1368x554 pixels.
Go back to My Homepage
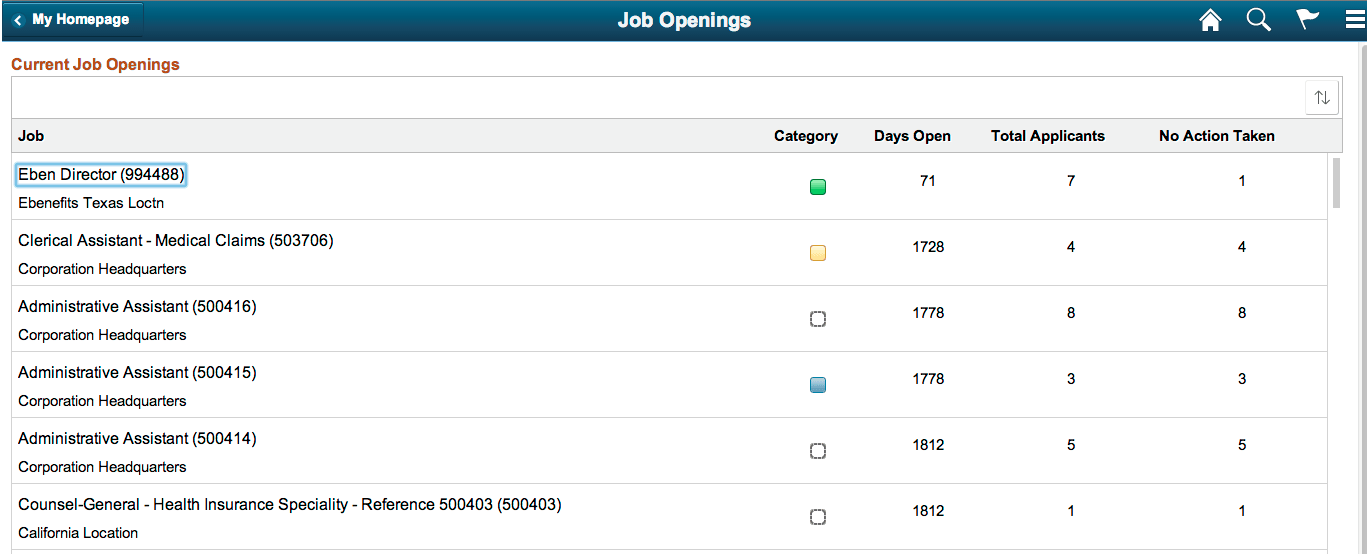point(73,20)
